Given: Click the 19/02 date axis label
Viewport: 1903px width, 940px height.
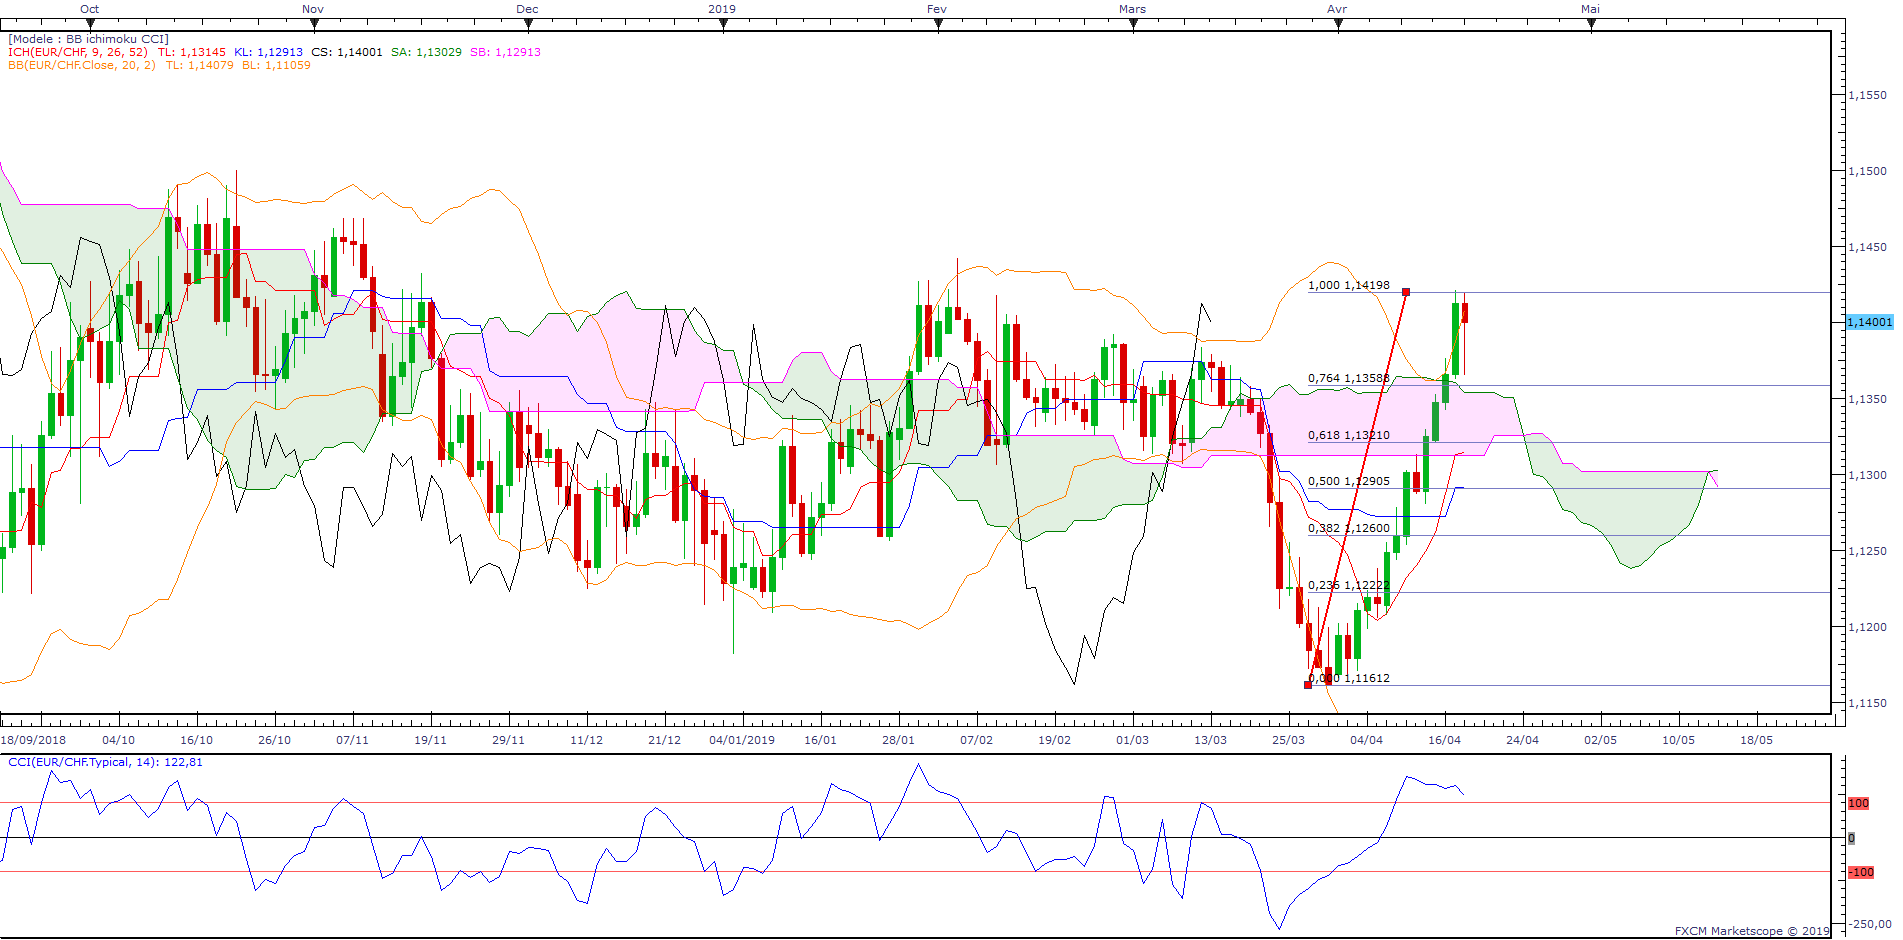Looking at the screenshot, I should [x=1054, y=740].
